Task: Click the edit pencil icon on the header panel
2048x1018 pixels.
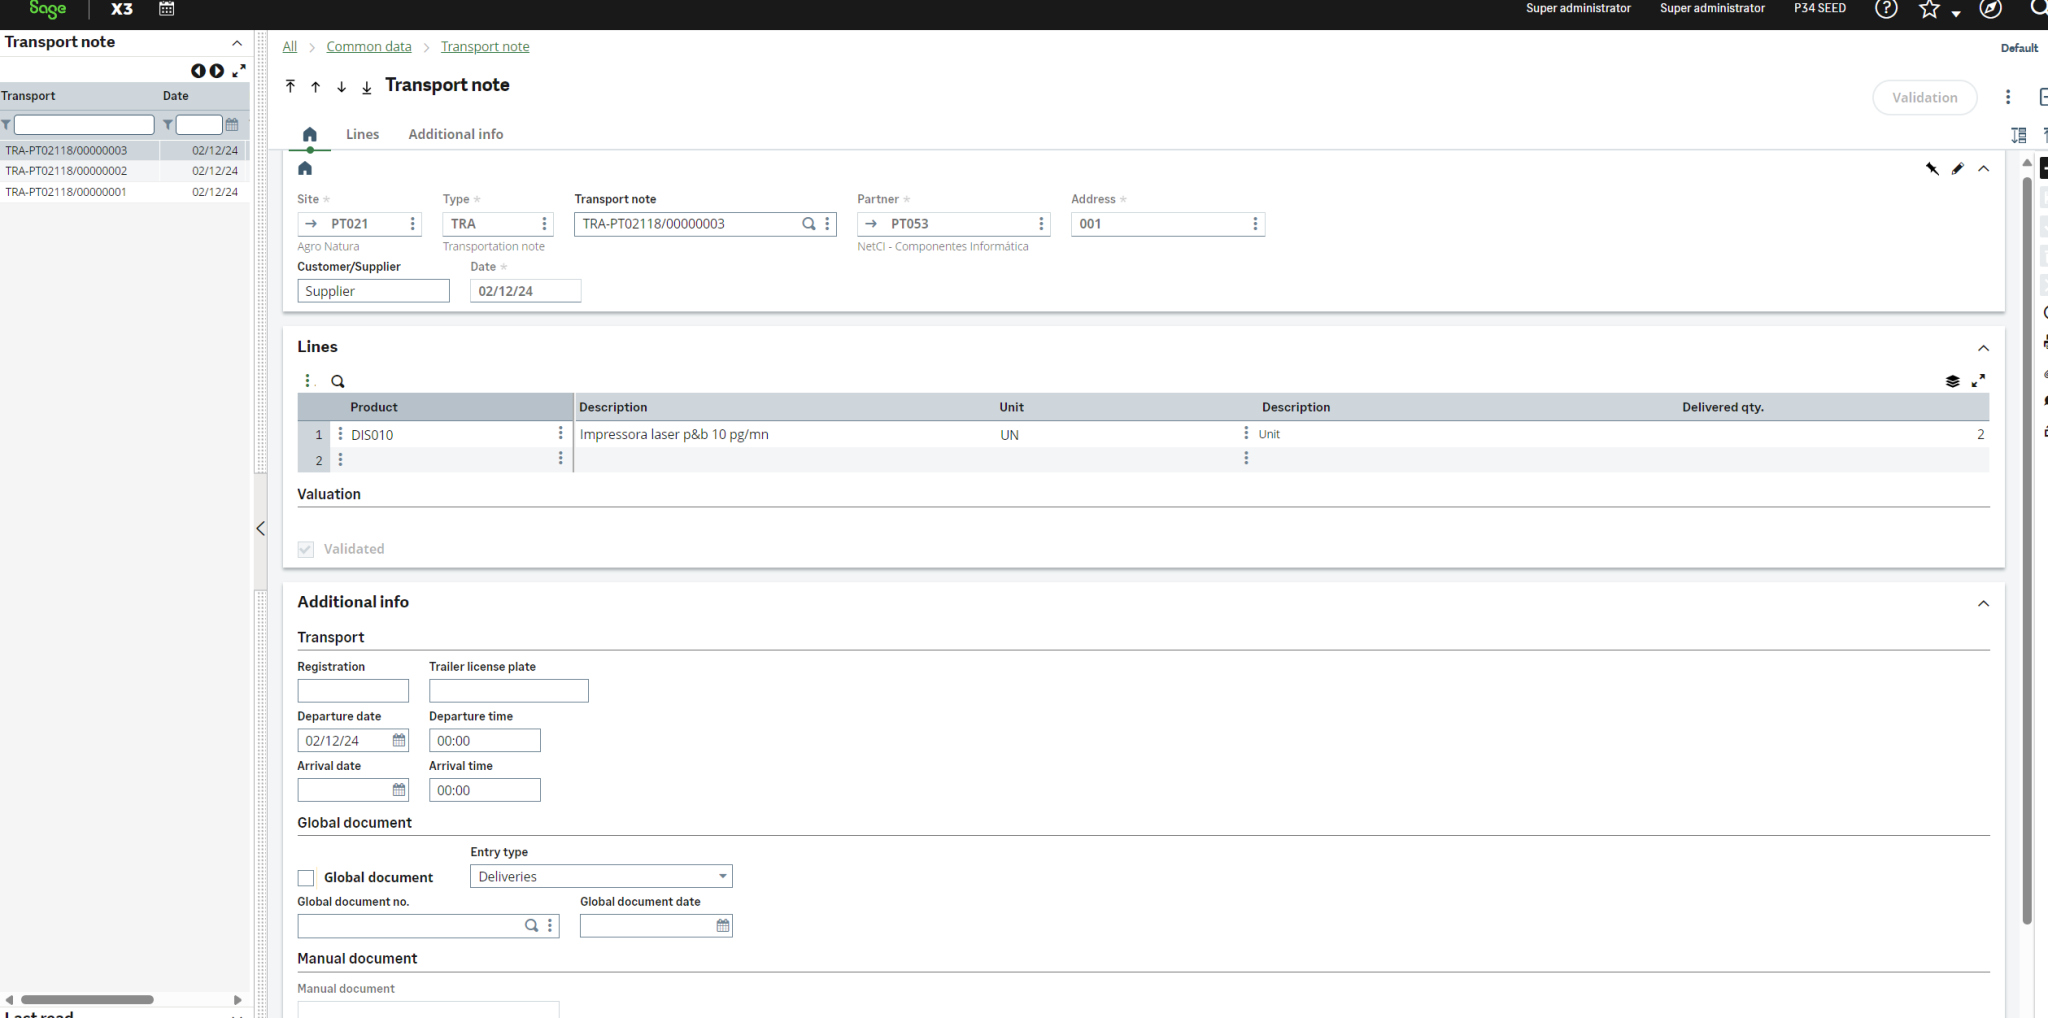Action: [x=1958, y=169]
